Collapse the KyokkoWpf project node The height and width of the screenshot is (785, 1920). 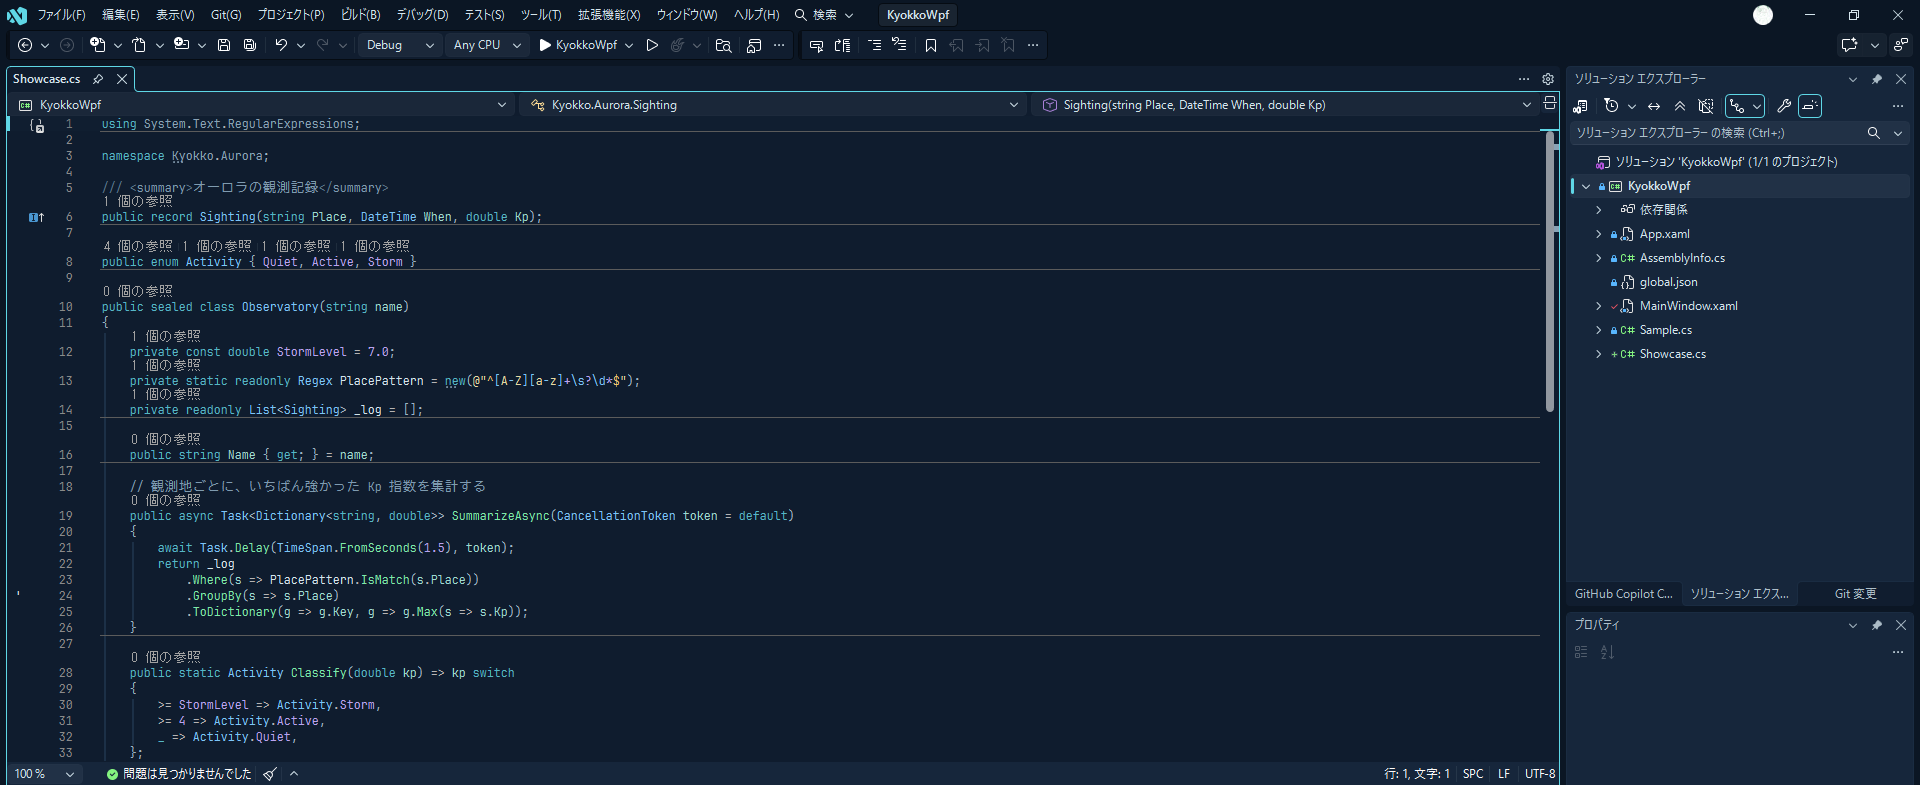tap(1586, 186)
